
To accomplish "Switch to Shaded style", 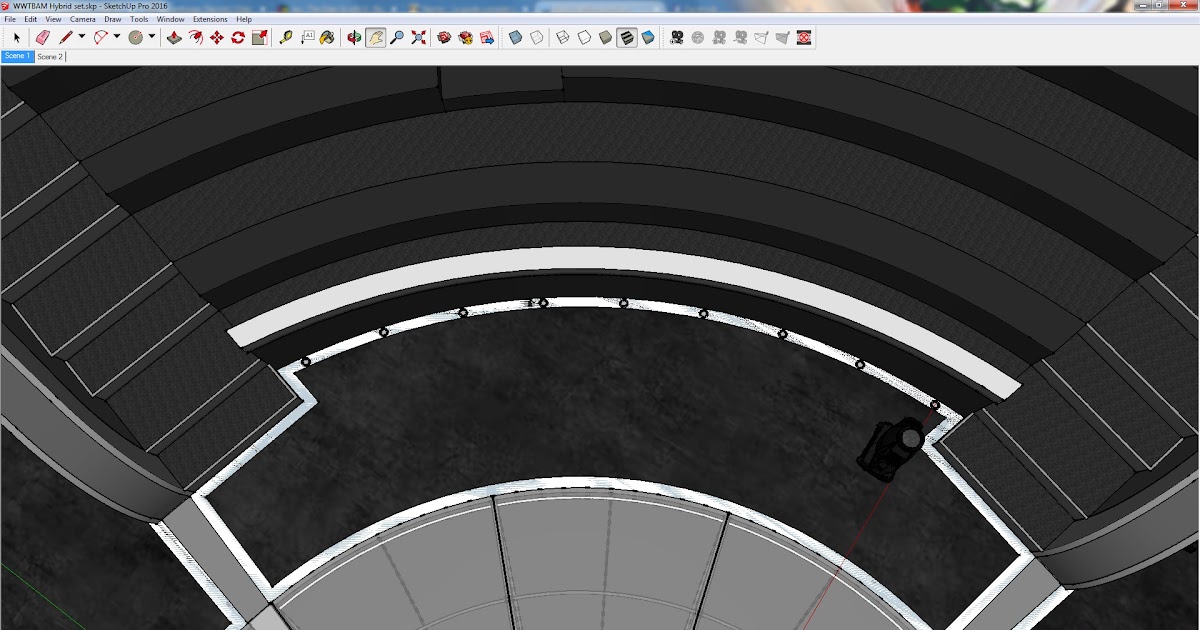I will 606,38.
